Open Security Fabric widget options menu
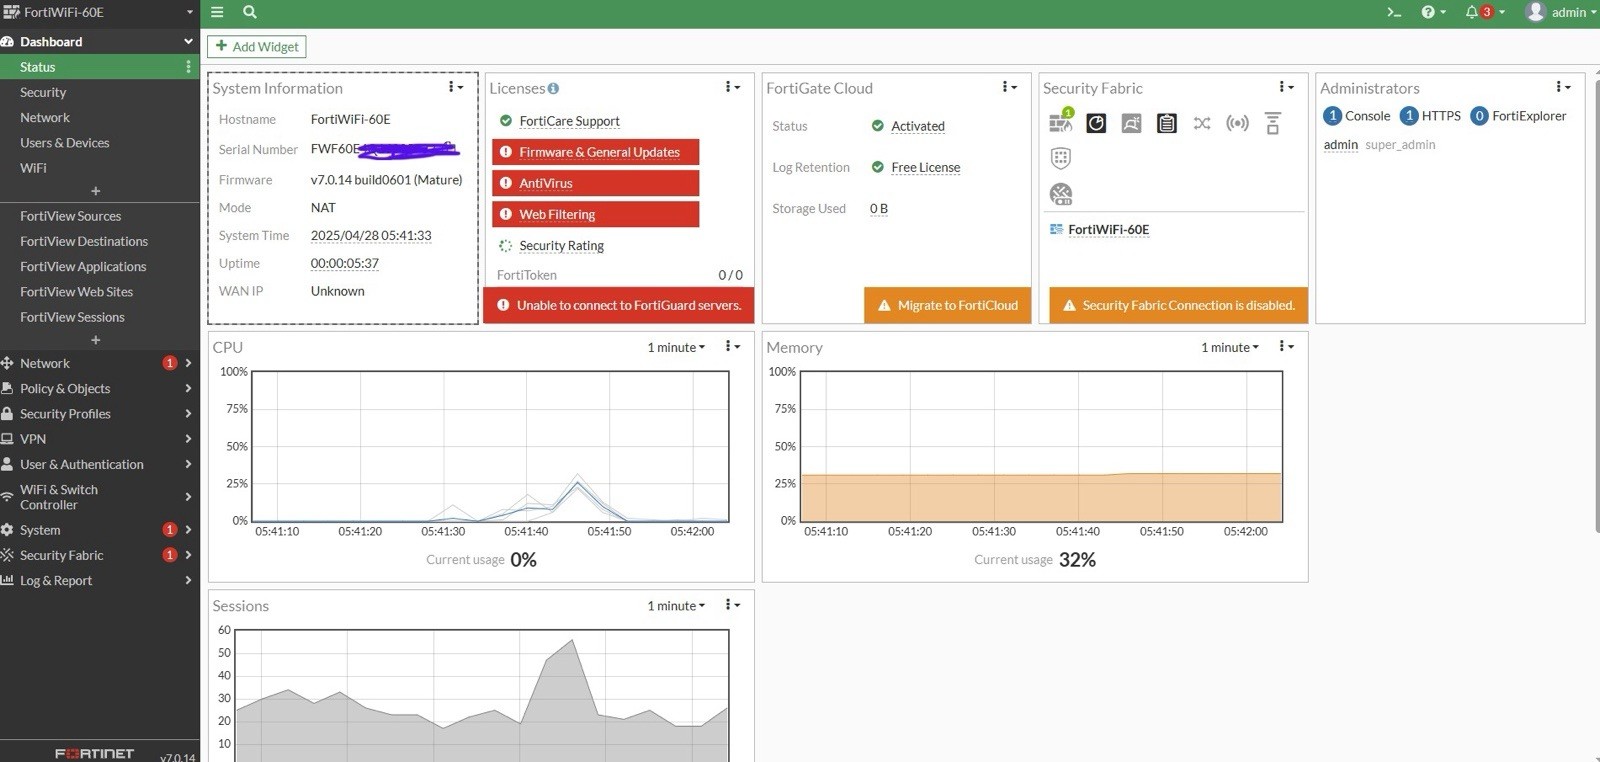Image resolution: width=1600 pixels, height=762 pixels. point(1286,87)
